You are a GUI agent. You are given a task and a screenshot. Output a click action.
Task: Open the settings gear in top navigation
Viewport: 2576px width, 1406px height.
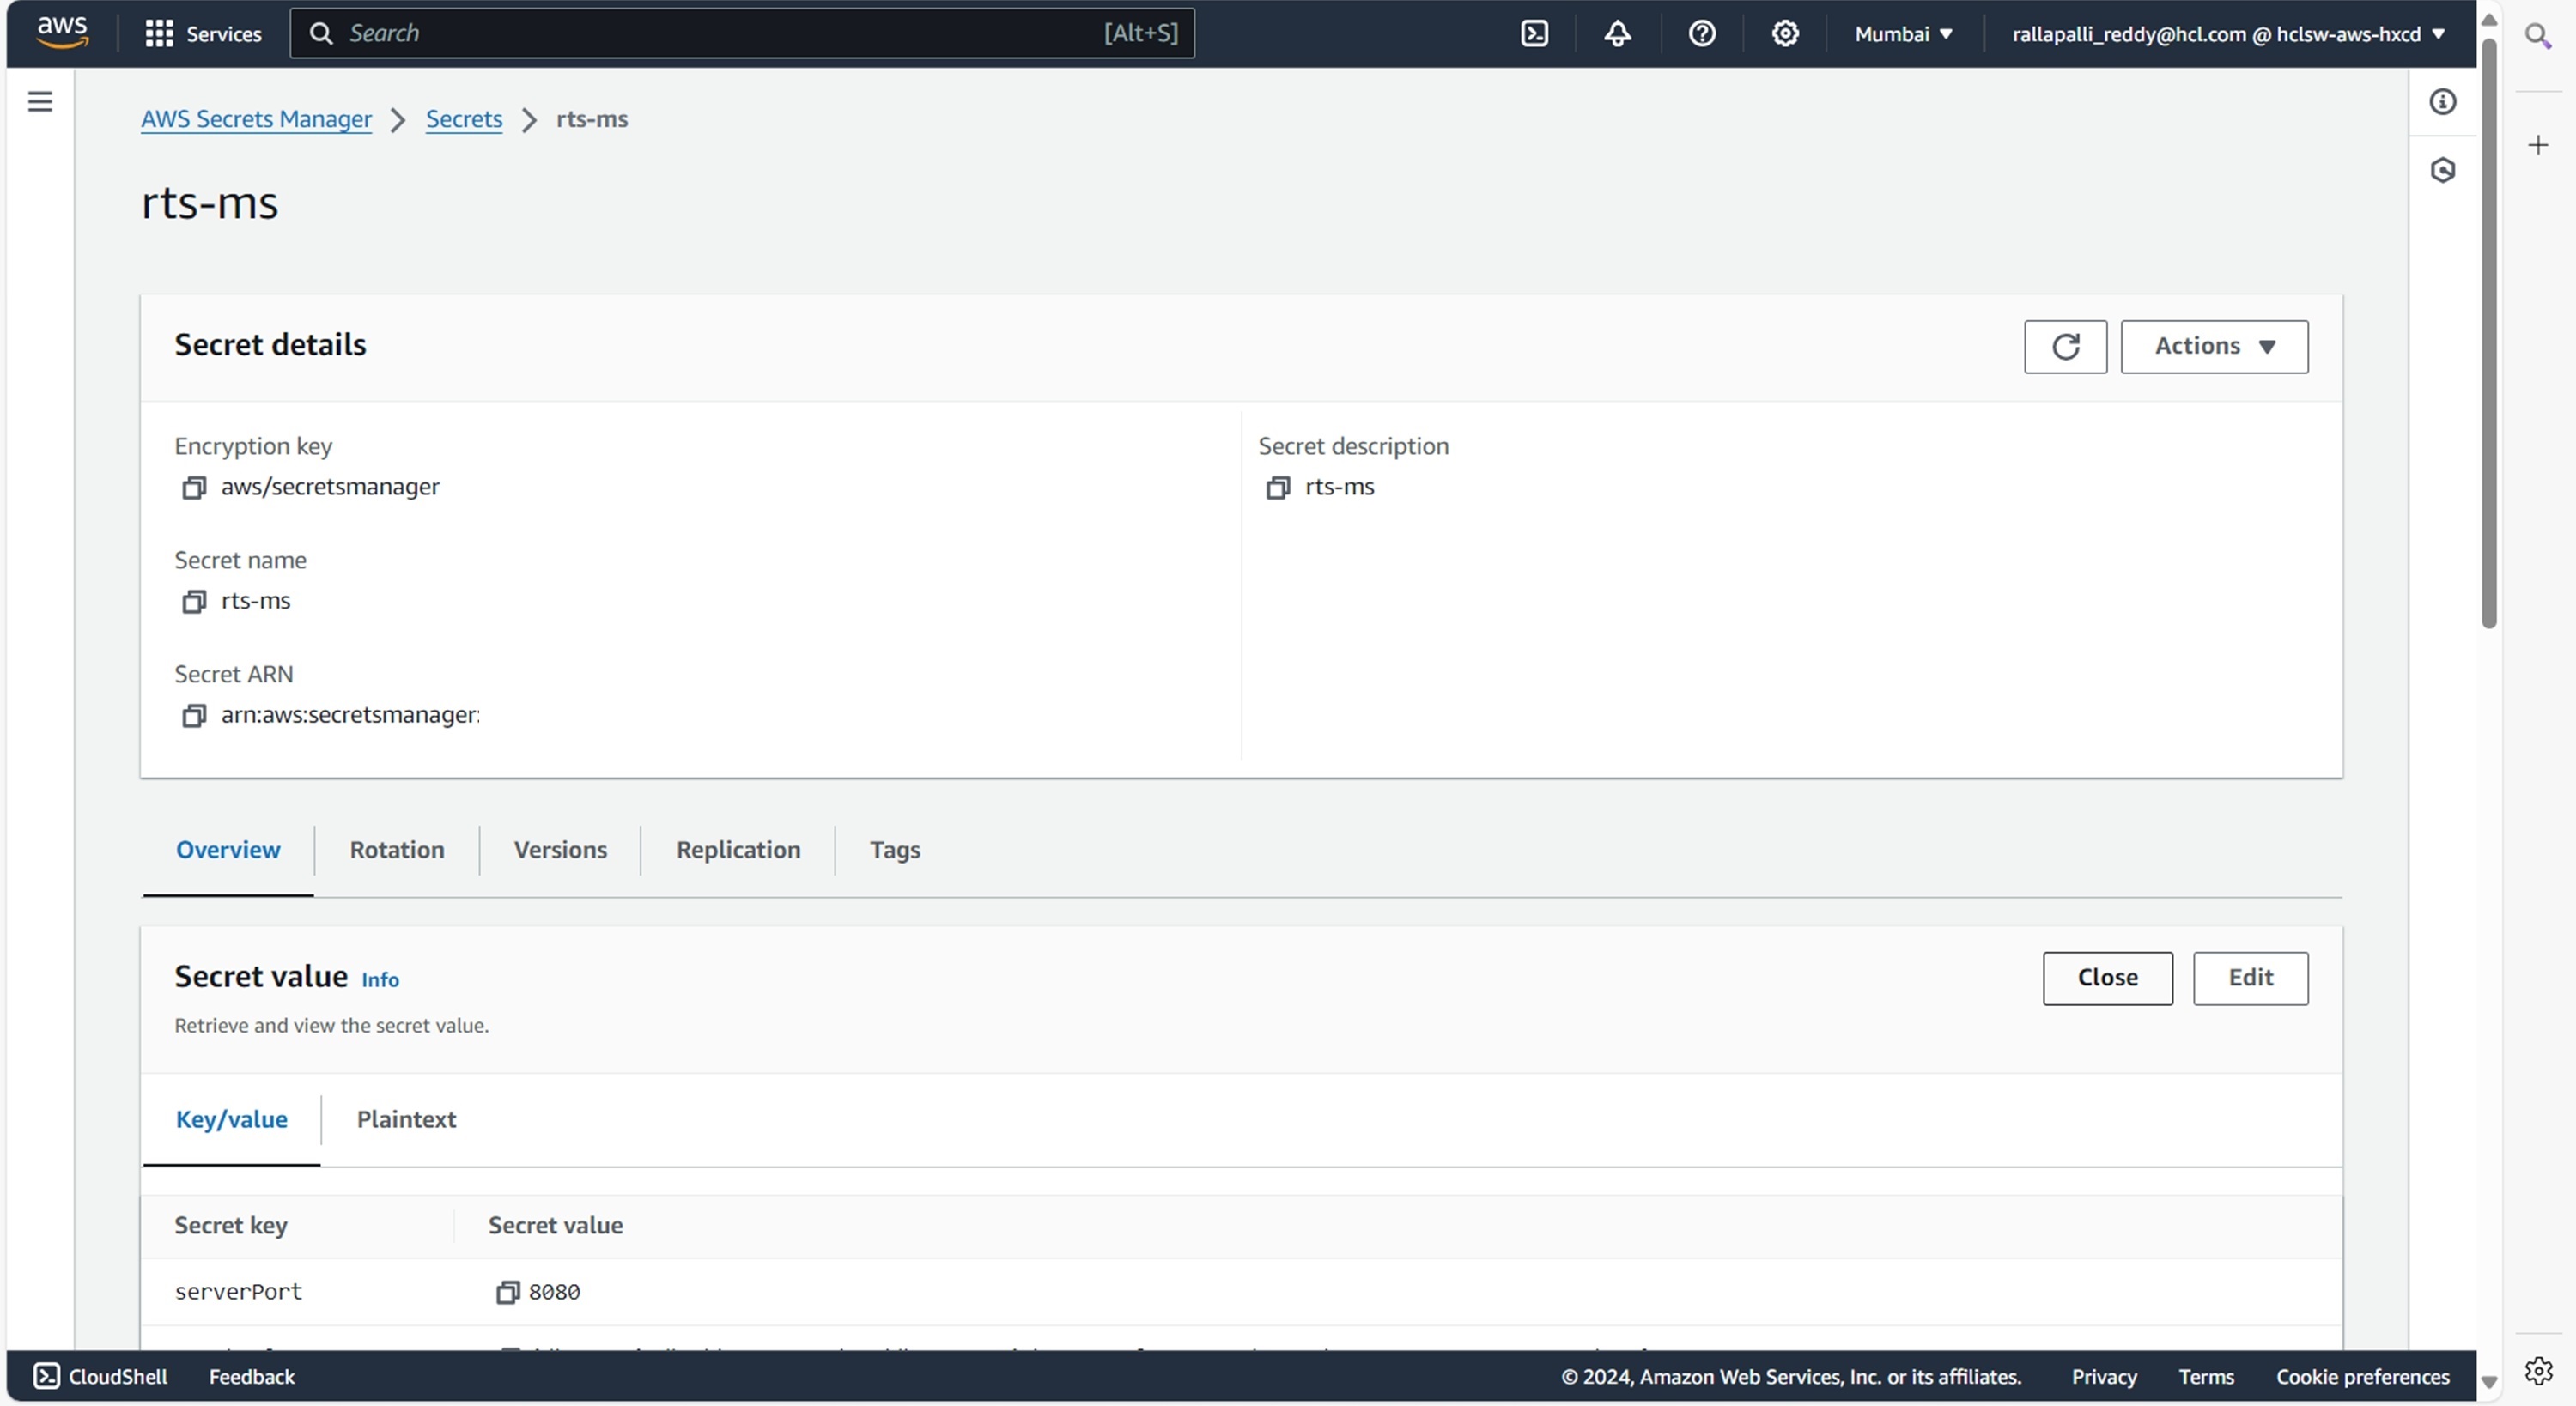coord(1785,34)
